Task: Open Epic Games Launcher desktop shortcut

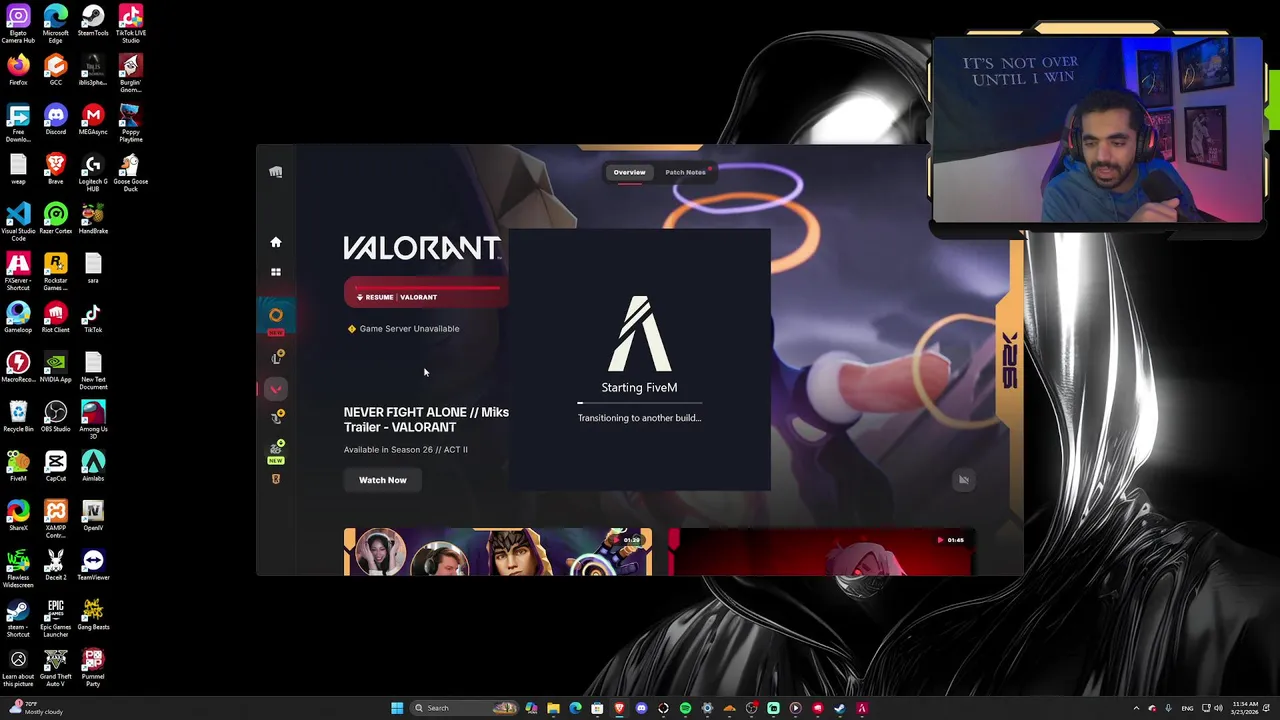Action: point(56,618)
